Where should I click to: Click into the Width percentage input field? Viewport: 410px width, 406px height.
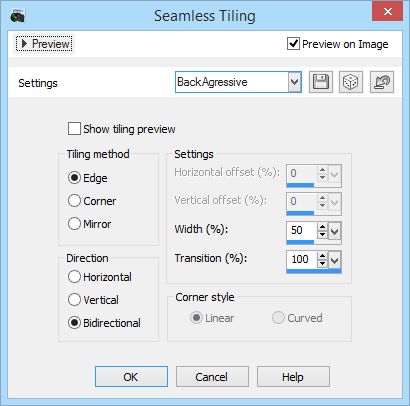tap(301, 230)
